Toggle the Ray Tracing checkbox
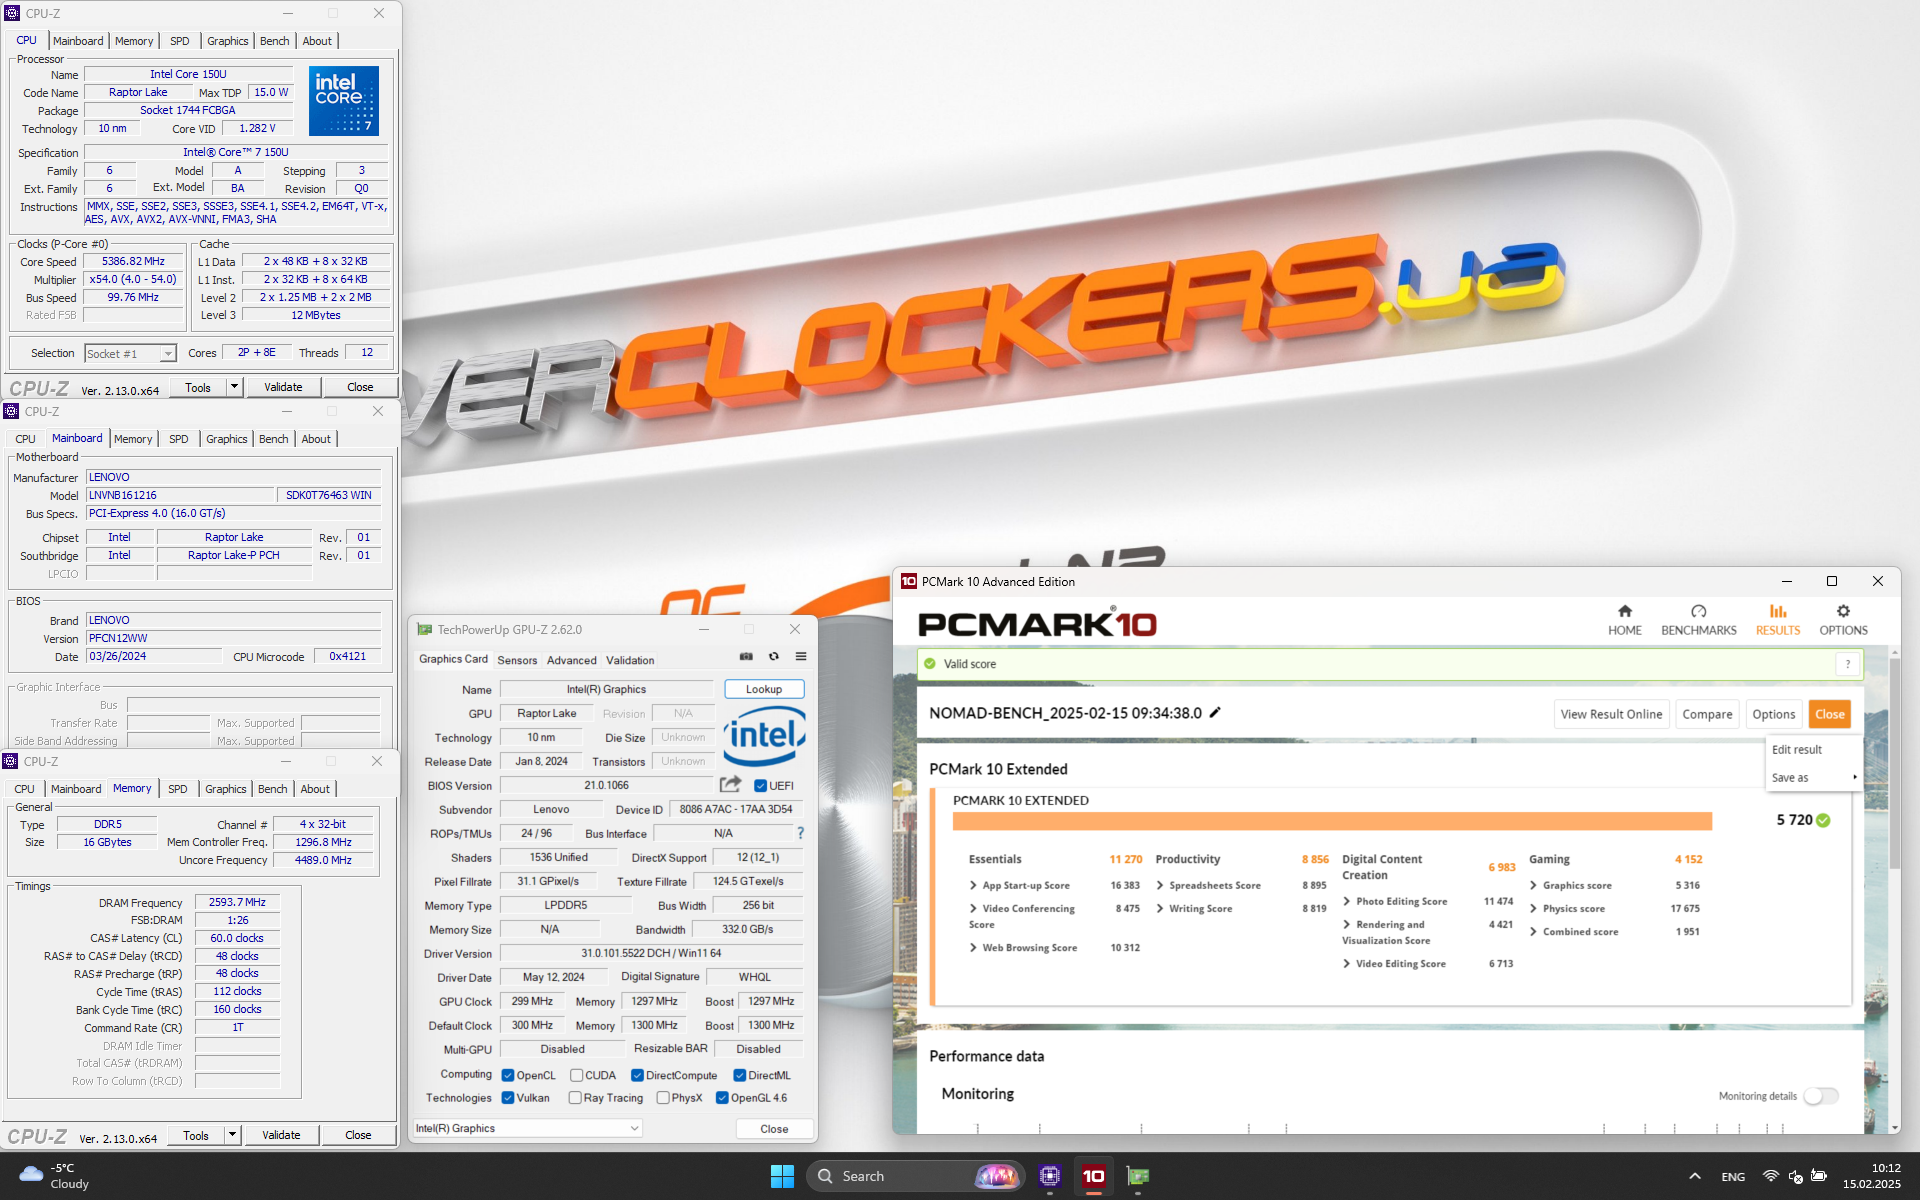 click(575, 1098)
